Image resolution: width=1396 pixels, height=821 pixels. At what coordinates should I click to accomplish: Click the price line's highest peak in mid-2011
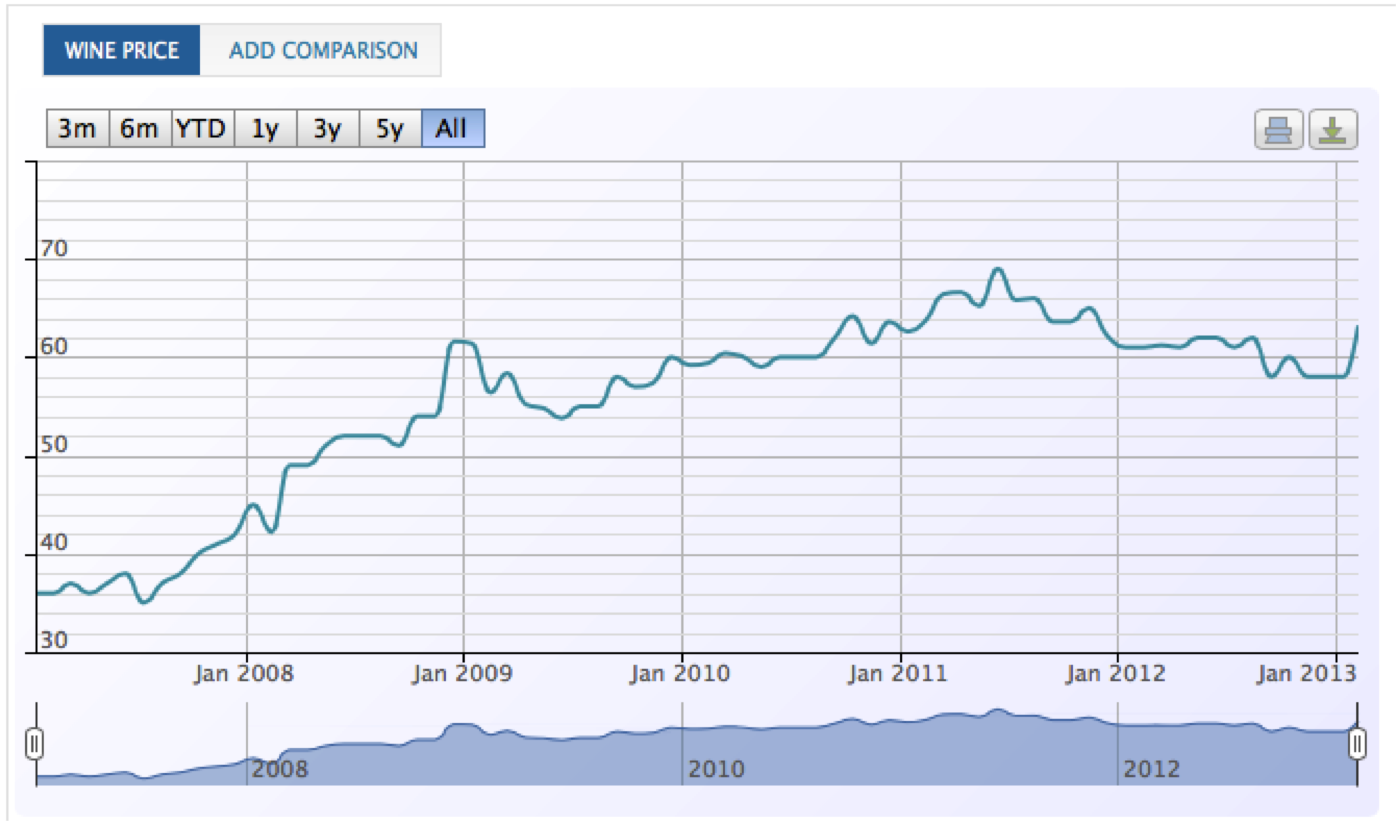996,269
